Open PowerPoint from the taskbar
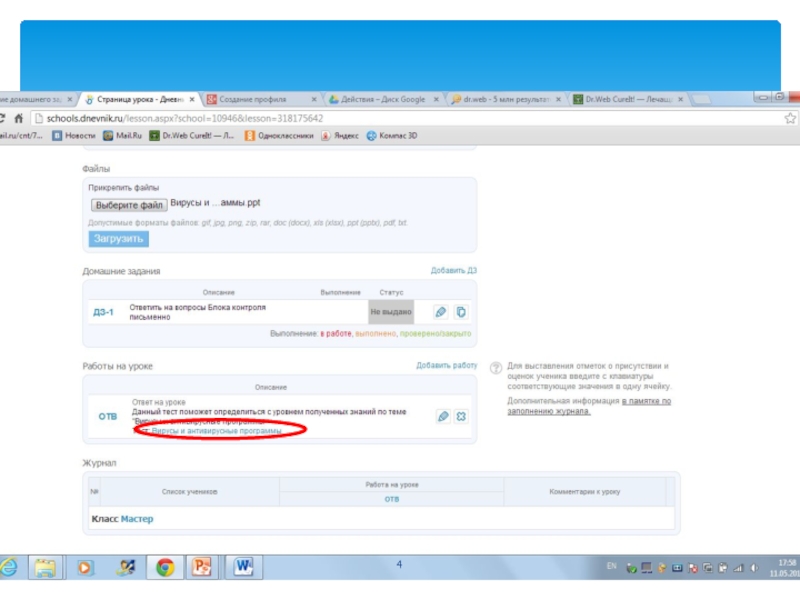This screenshot has width=800, height=600. (203, 567)
